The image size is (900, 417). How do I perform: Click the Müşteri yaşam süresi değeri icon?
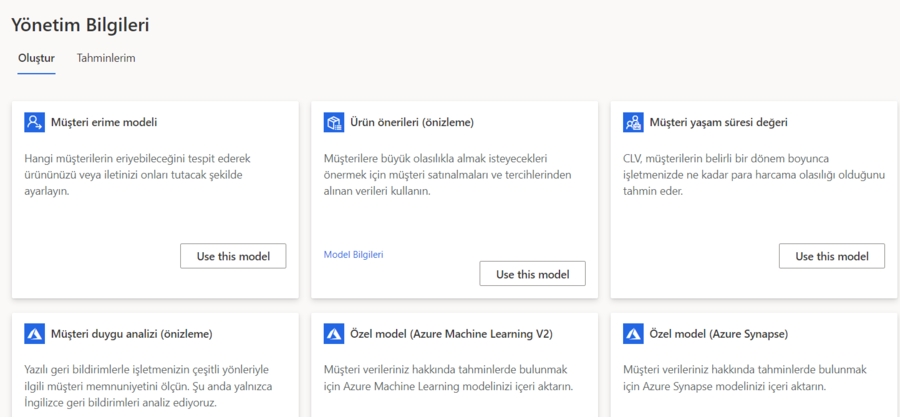[633, 122]
